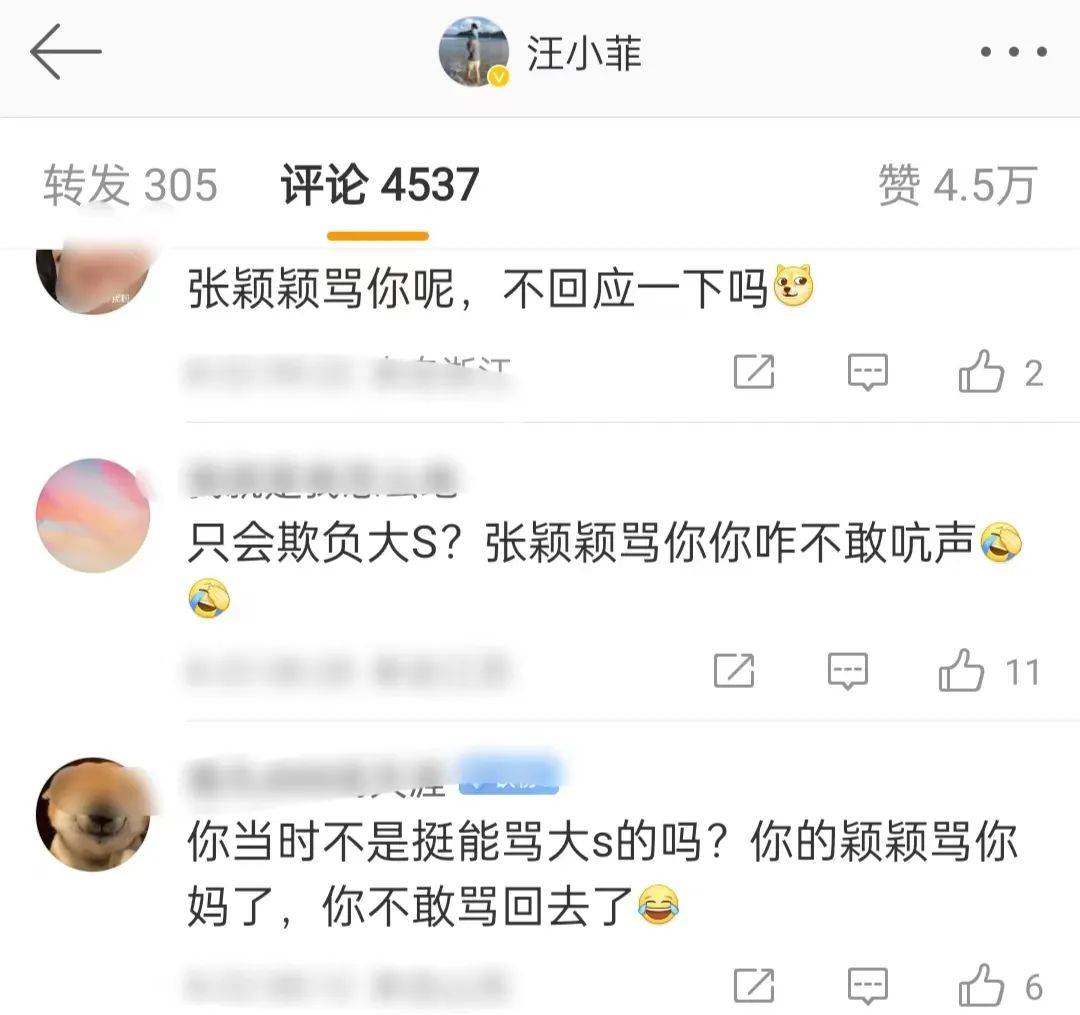The height and width of the screenshot is (1015, 1080).
Task: Repost the comment starting 只会欺负大S
Action: click(734, 671)
